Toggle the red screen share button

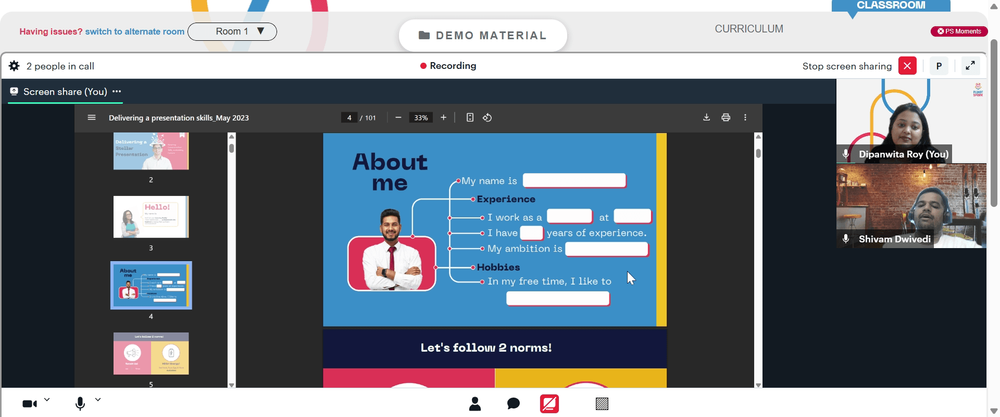pos(550,404)
